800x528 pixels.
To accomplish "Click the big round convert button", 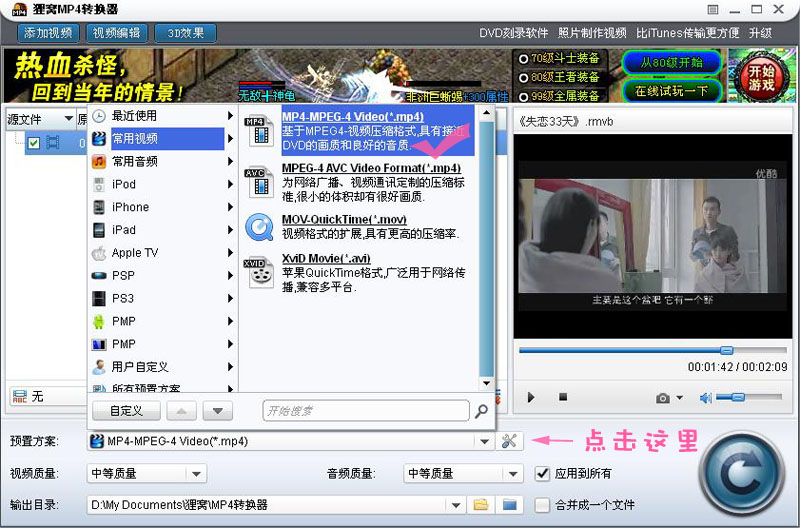I will (x=741, y=474).
